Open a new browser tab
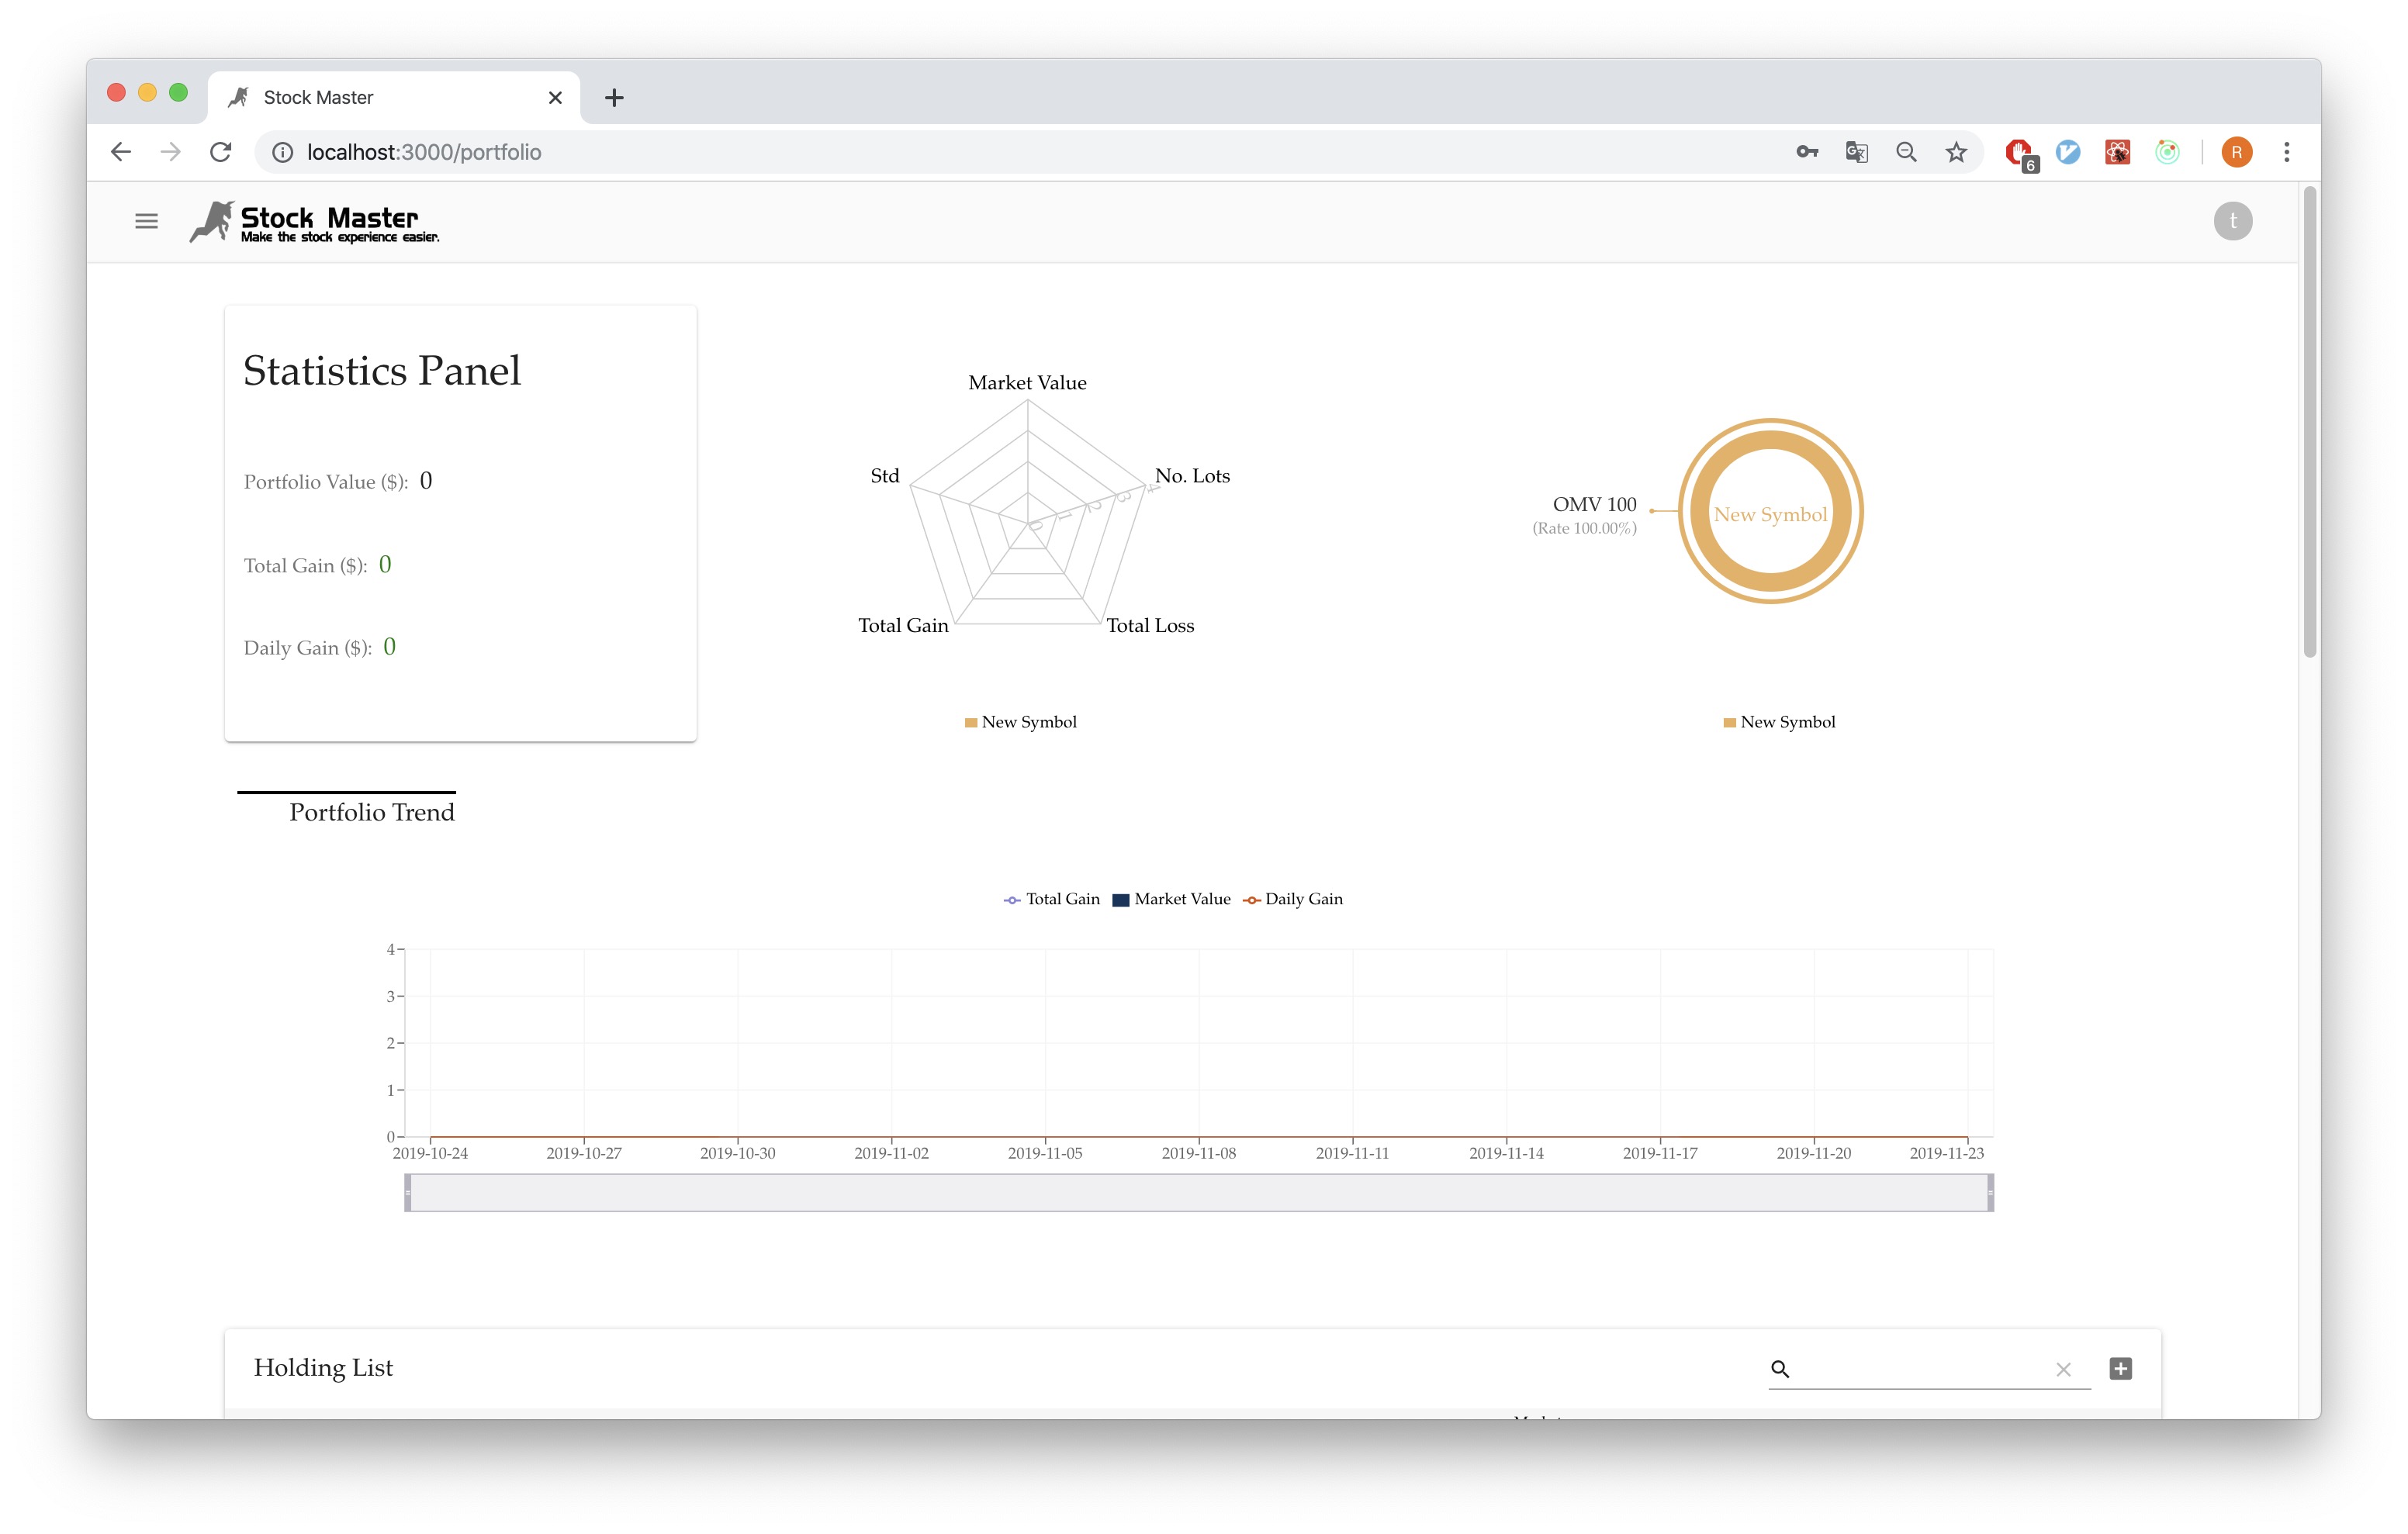This screenshot has height=1534, width=2408. (614, 97)
